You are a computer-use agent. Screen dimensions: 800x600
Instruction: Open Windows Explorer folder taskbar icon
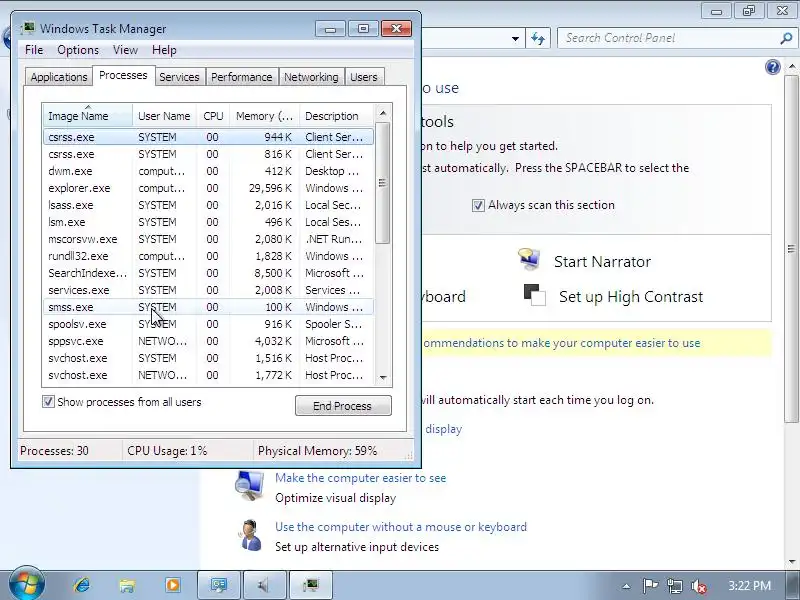pos(127,585)
